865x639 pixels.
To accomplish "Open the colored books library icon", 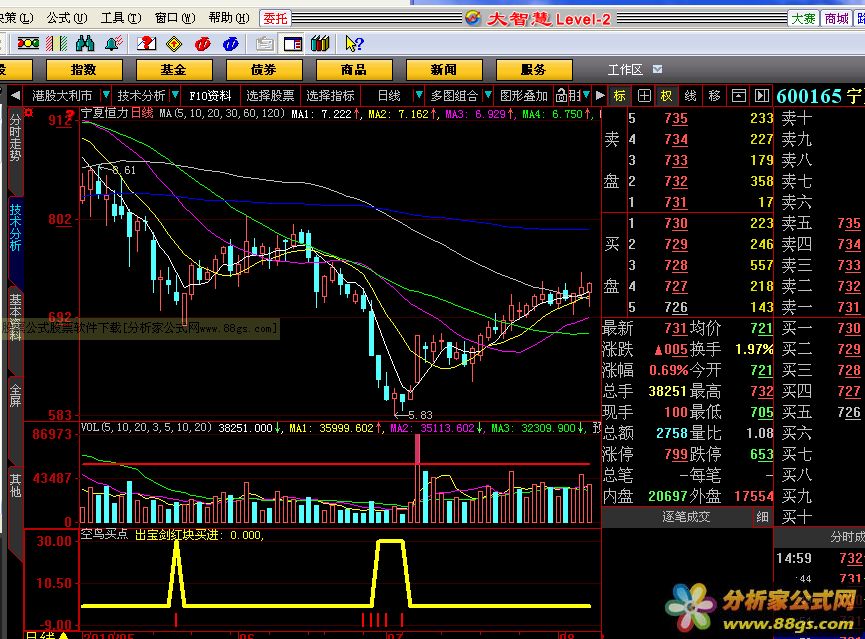I will [321, 44].
